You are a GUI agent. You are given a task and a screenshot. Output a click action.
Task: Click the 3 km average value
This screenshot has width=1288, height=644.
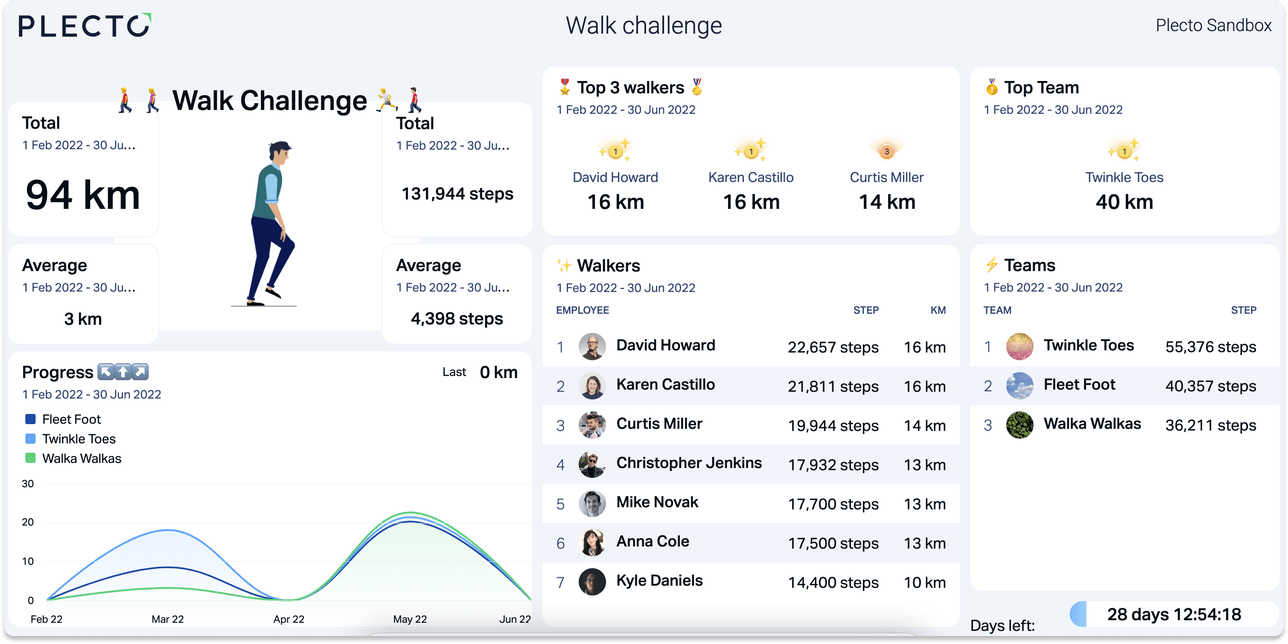point(83,319)
